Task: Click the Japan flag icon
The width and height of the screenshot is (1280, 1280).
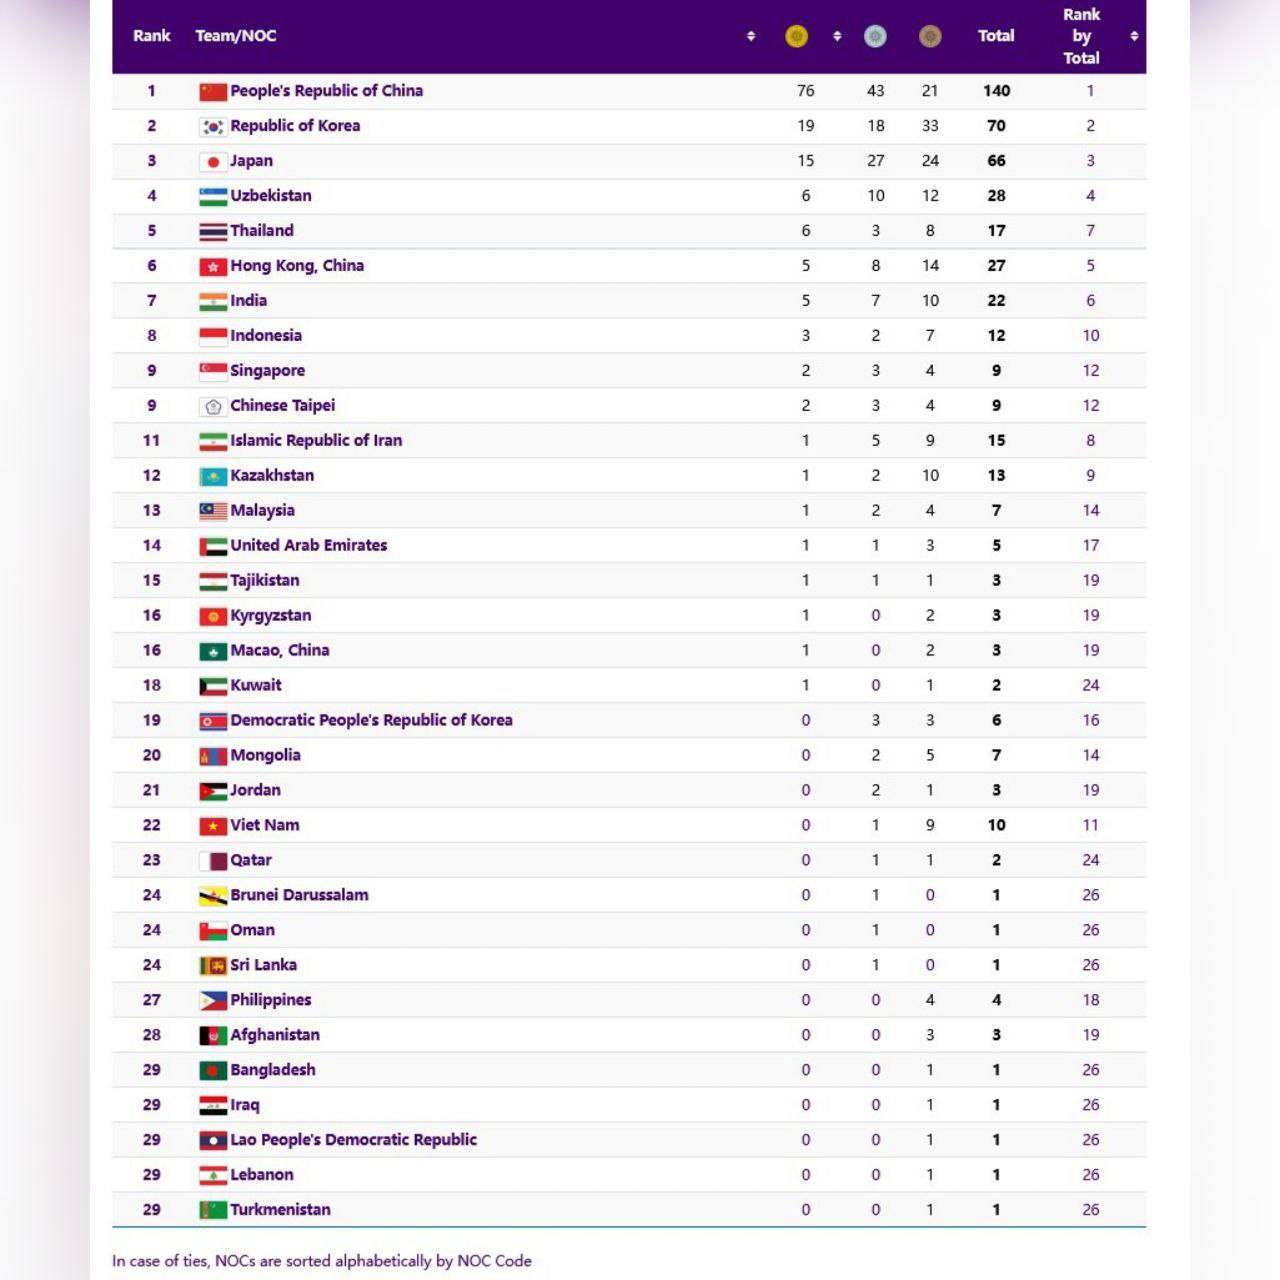Action: [x=213, y=162]
